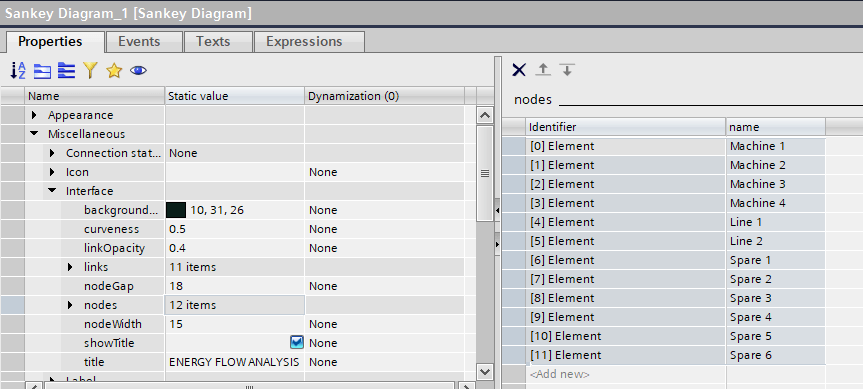Click the collapse all categories icon
The image size is (863, 389).
coord(66,70)
